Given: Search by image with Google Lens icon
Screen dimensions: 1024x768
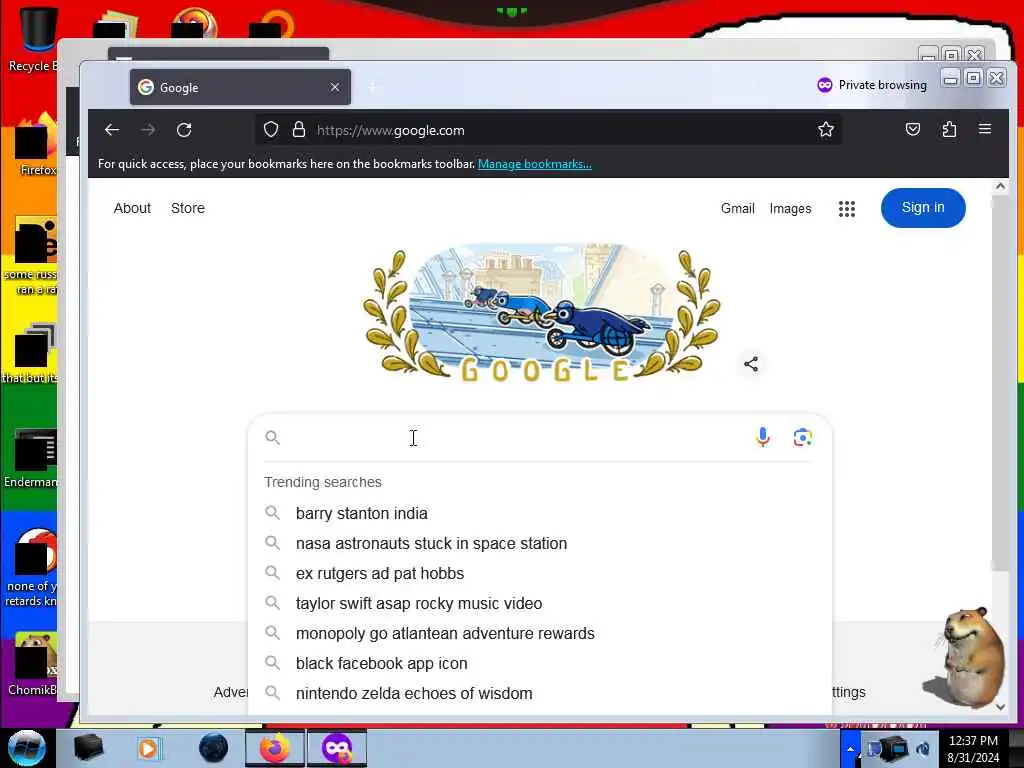Looking at the screenshot, I should (803, 437).
